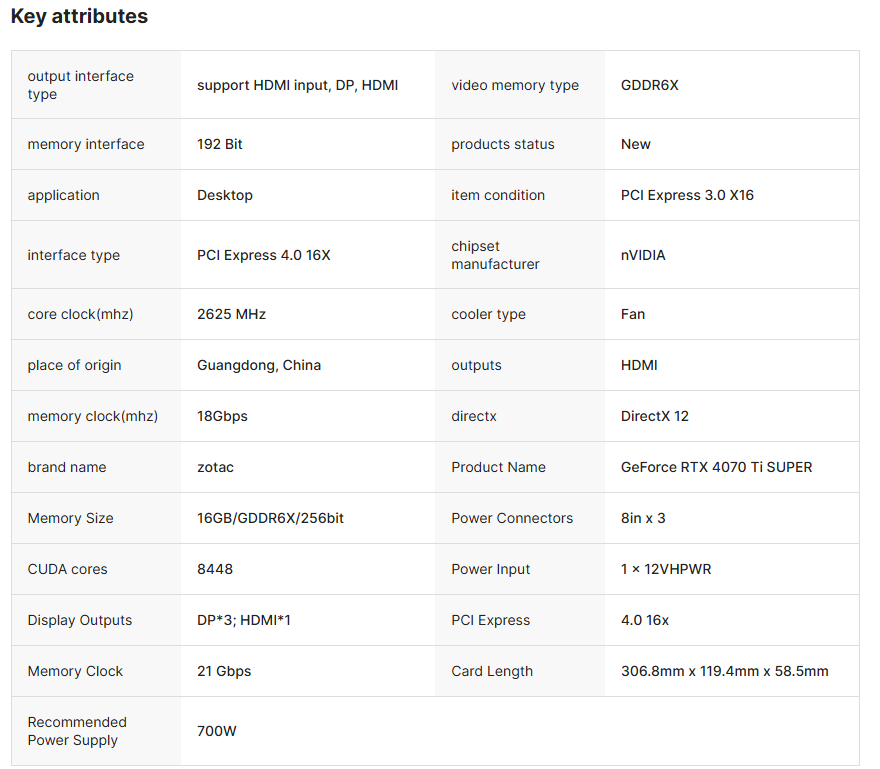Viewport: 880px width, 769px height.
Task: Select the '700W' value
Action: click(217, 731)
